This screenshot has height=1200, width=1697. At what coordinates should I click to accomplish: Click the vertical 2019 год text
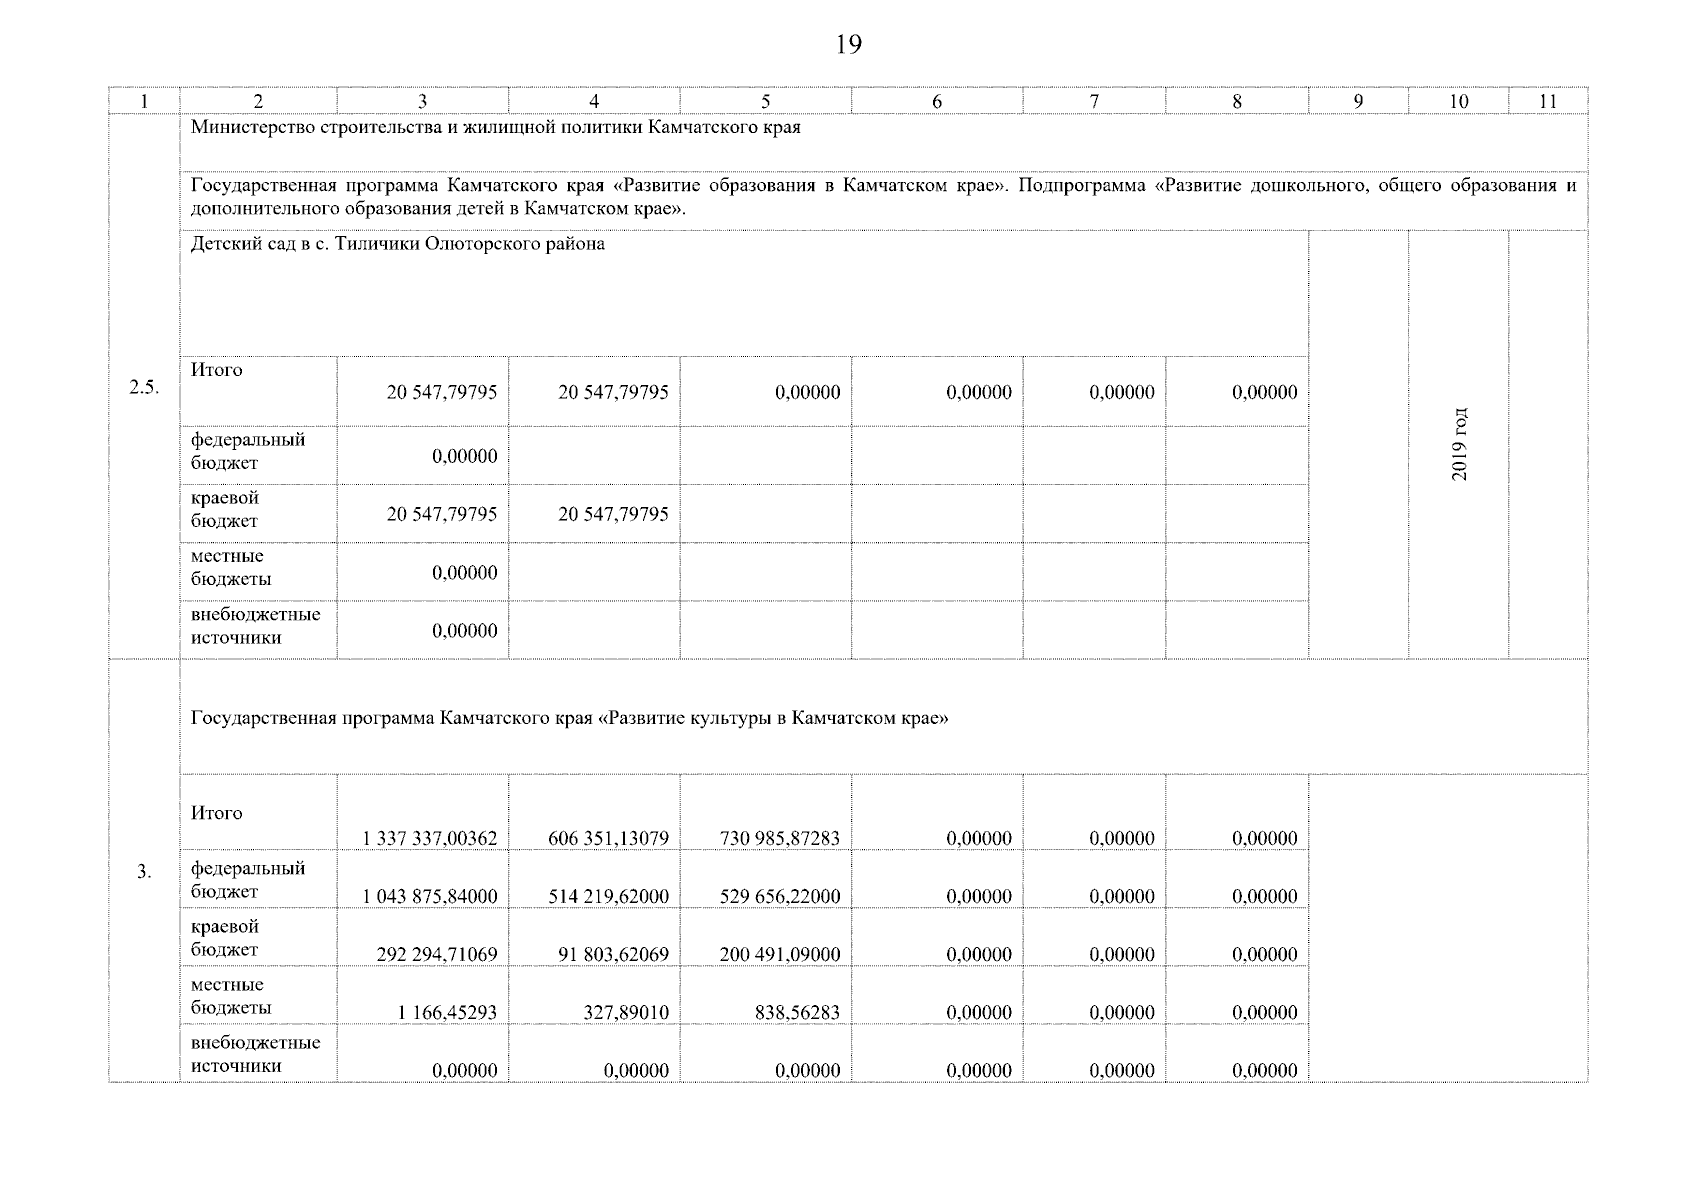click(x=1459, y=444)
